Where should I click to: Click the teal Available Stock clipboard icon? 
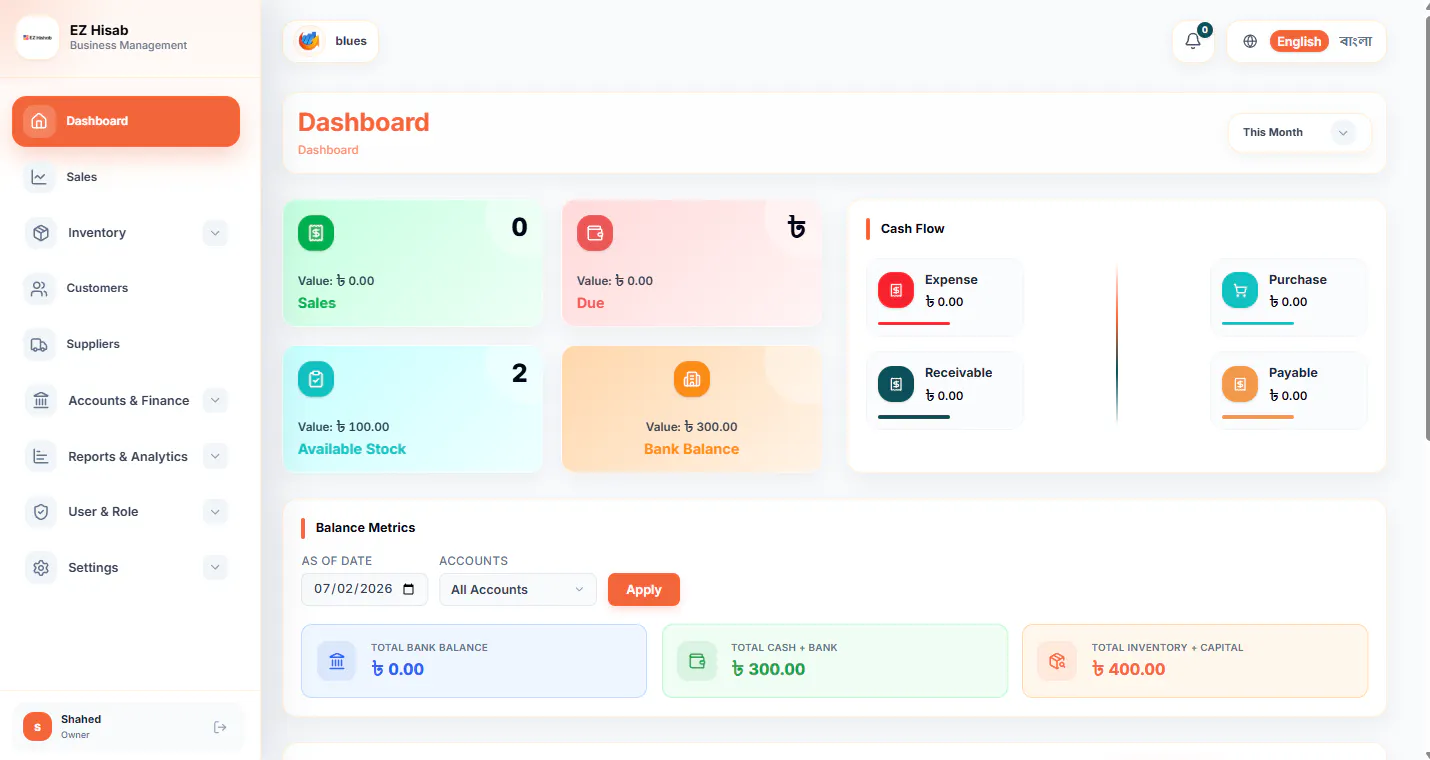316,379
